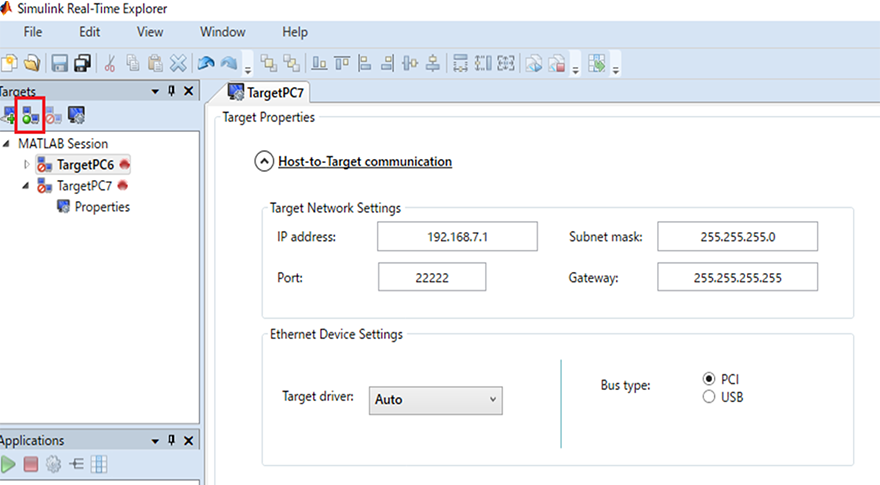This screenshot has height=485, width=880.
Task: Click the Paste clipboard icon
Action: tap(155, 63)
